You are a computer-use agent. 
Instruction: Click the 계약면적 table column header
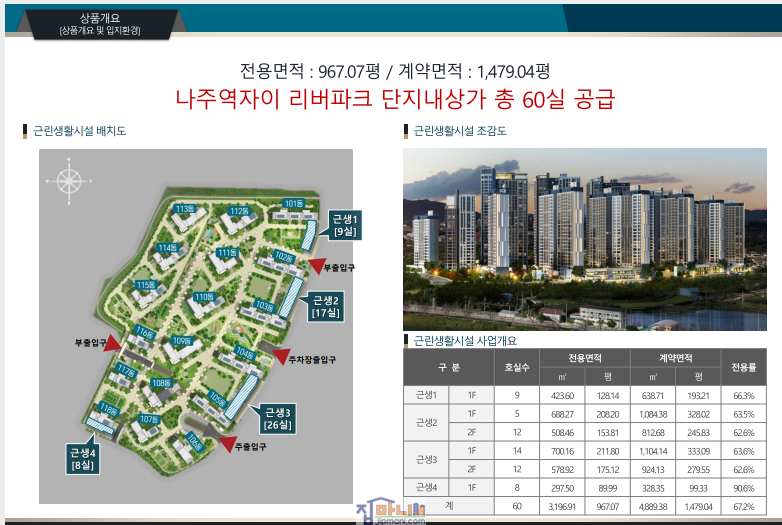point(676,358)
